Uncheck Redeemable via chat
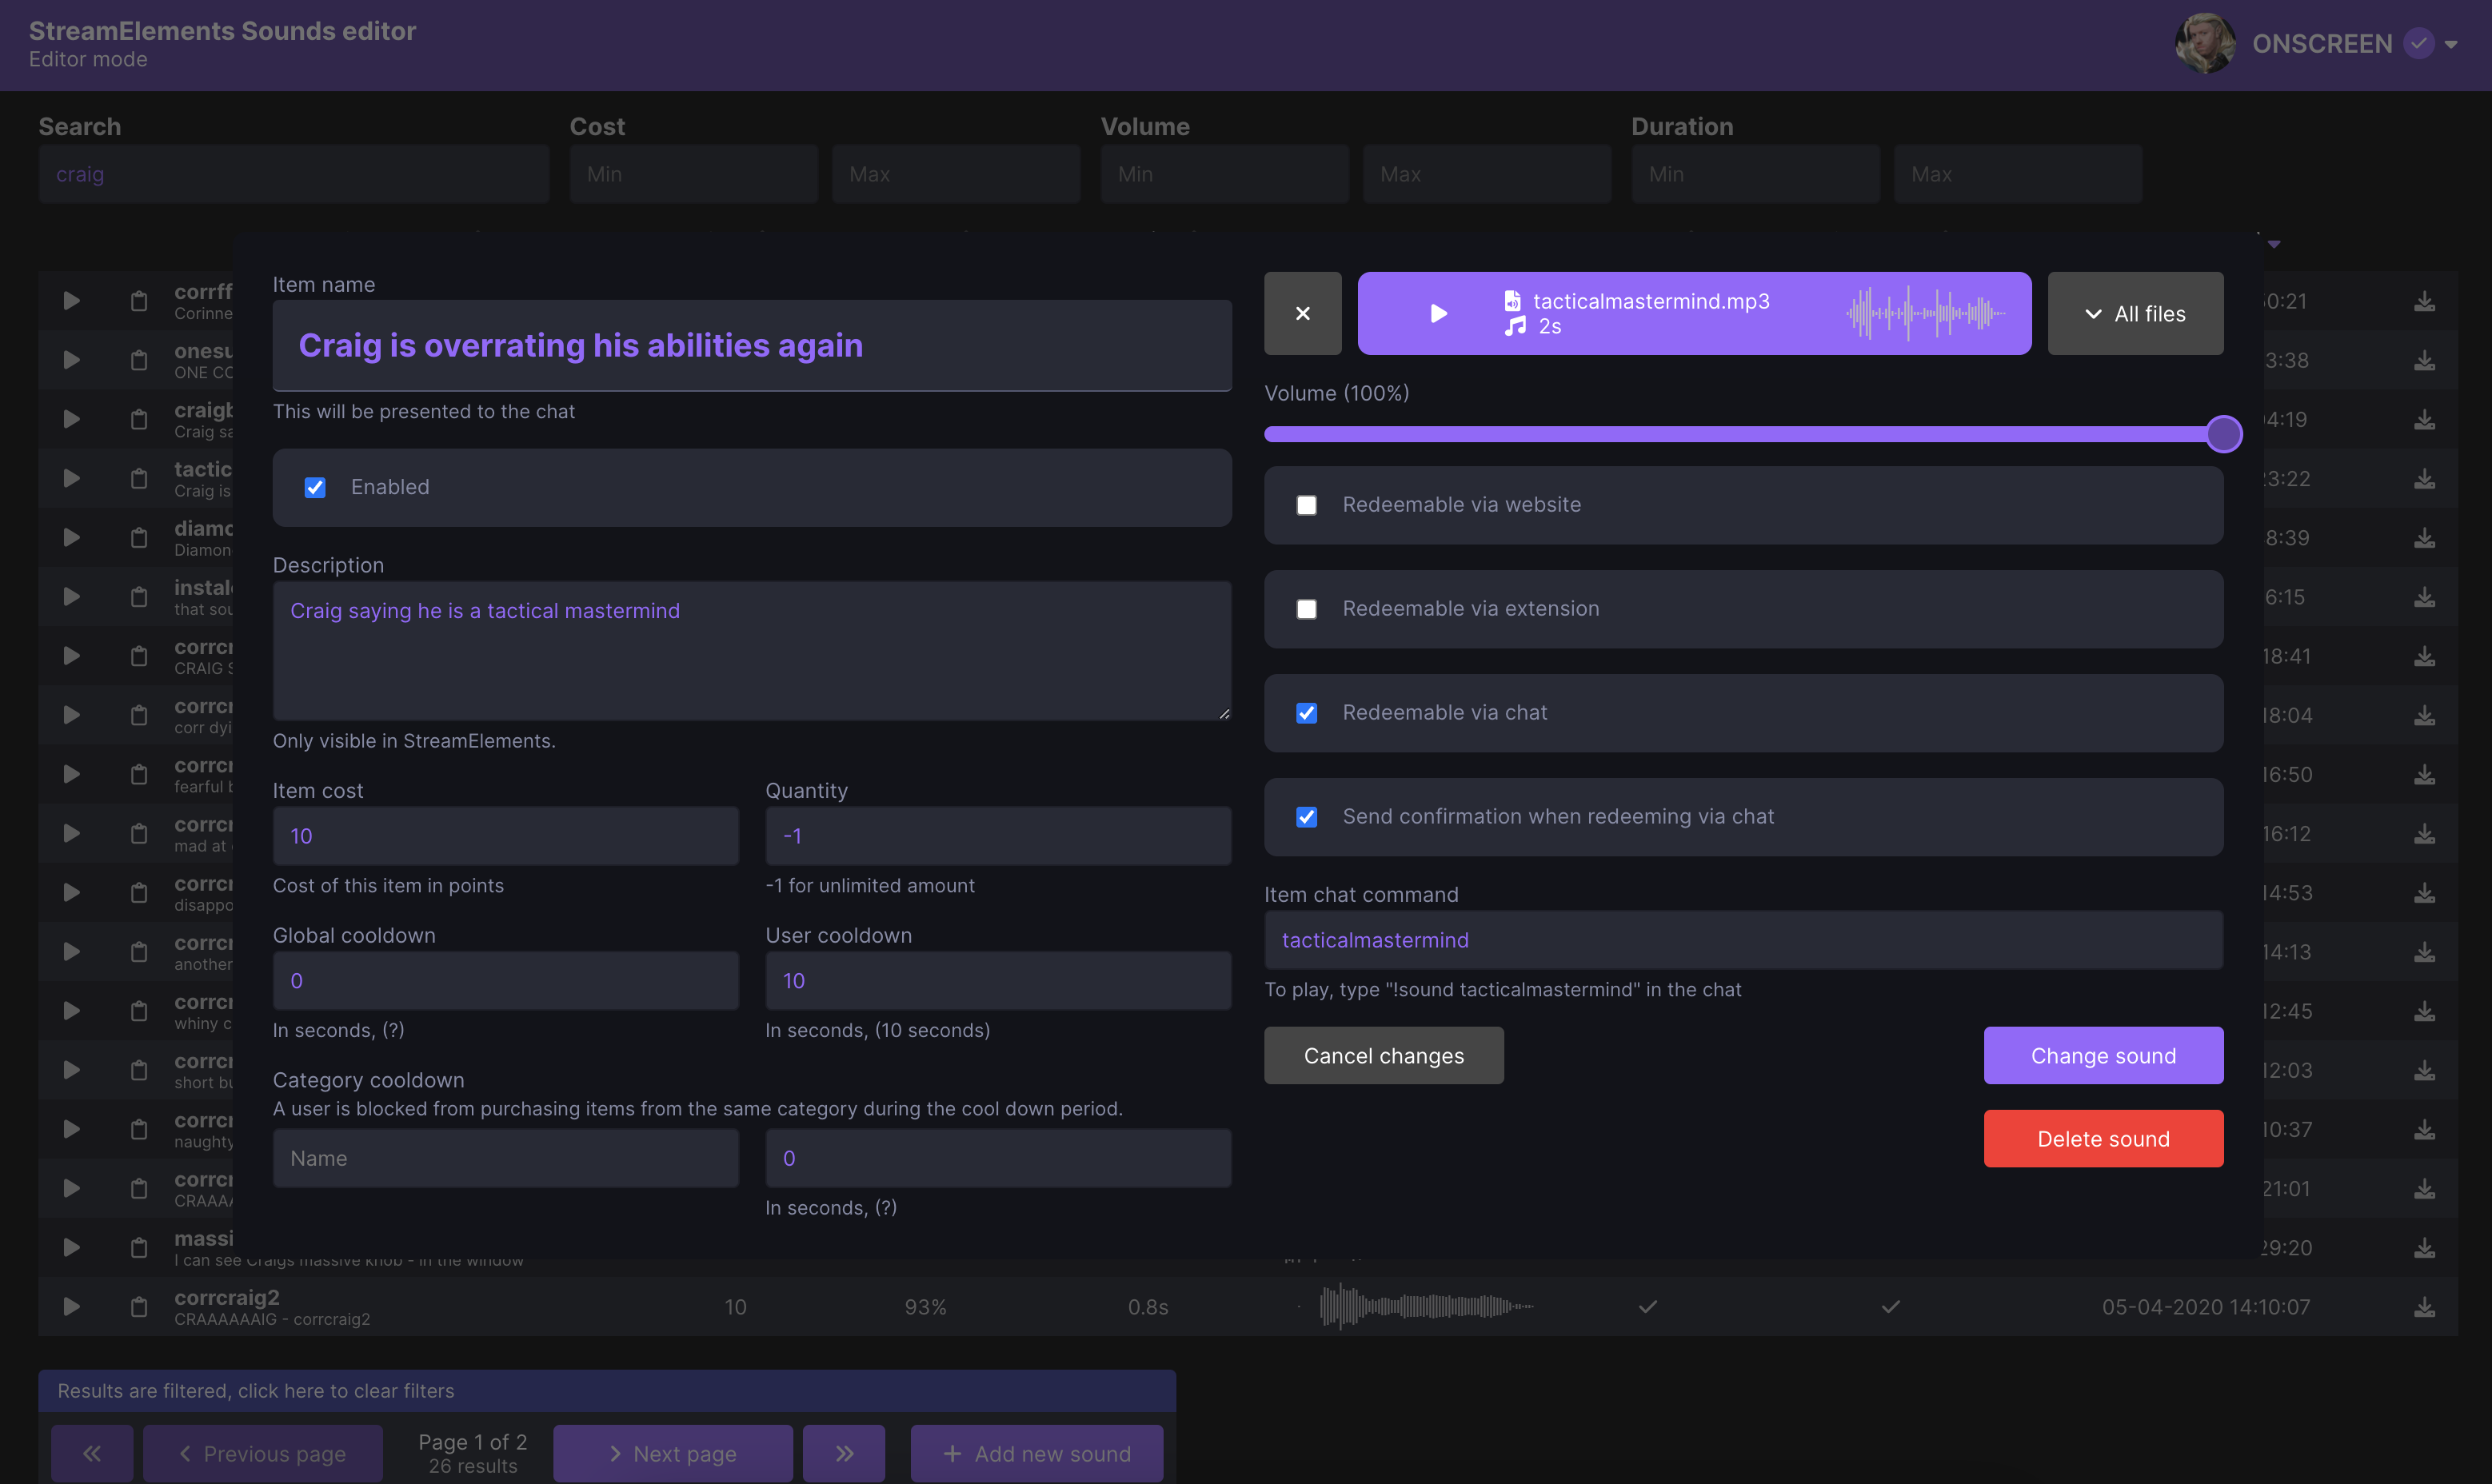 click(x=1306, y=713)
